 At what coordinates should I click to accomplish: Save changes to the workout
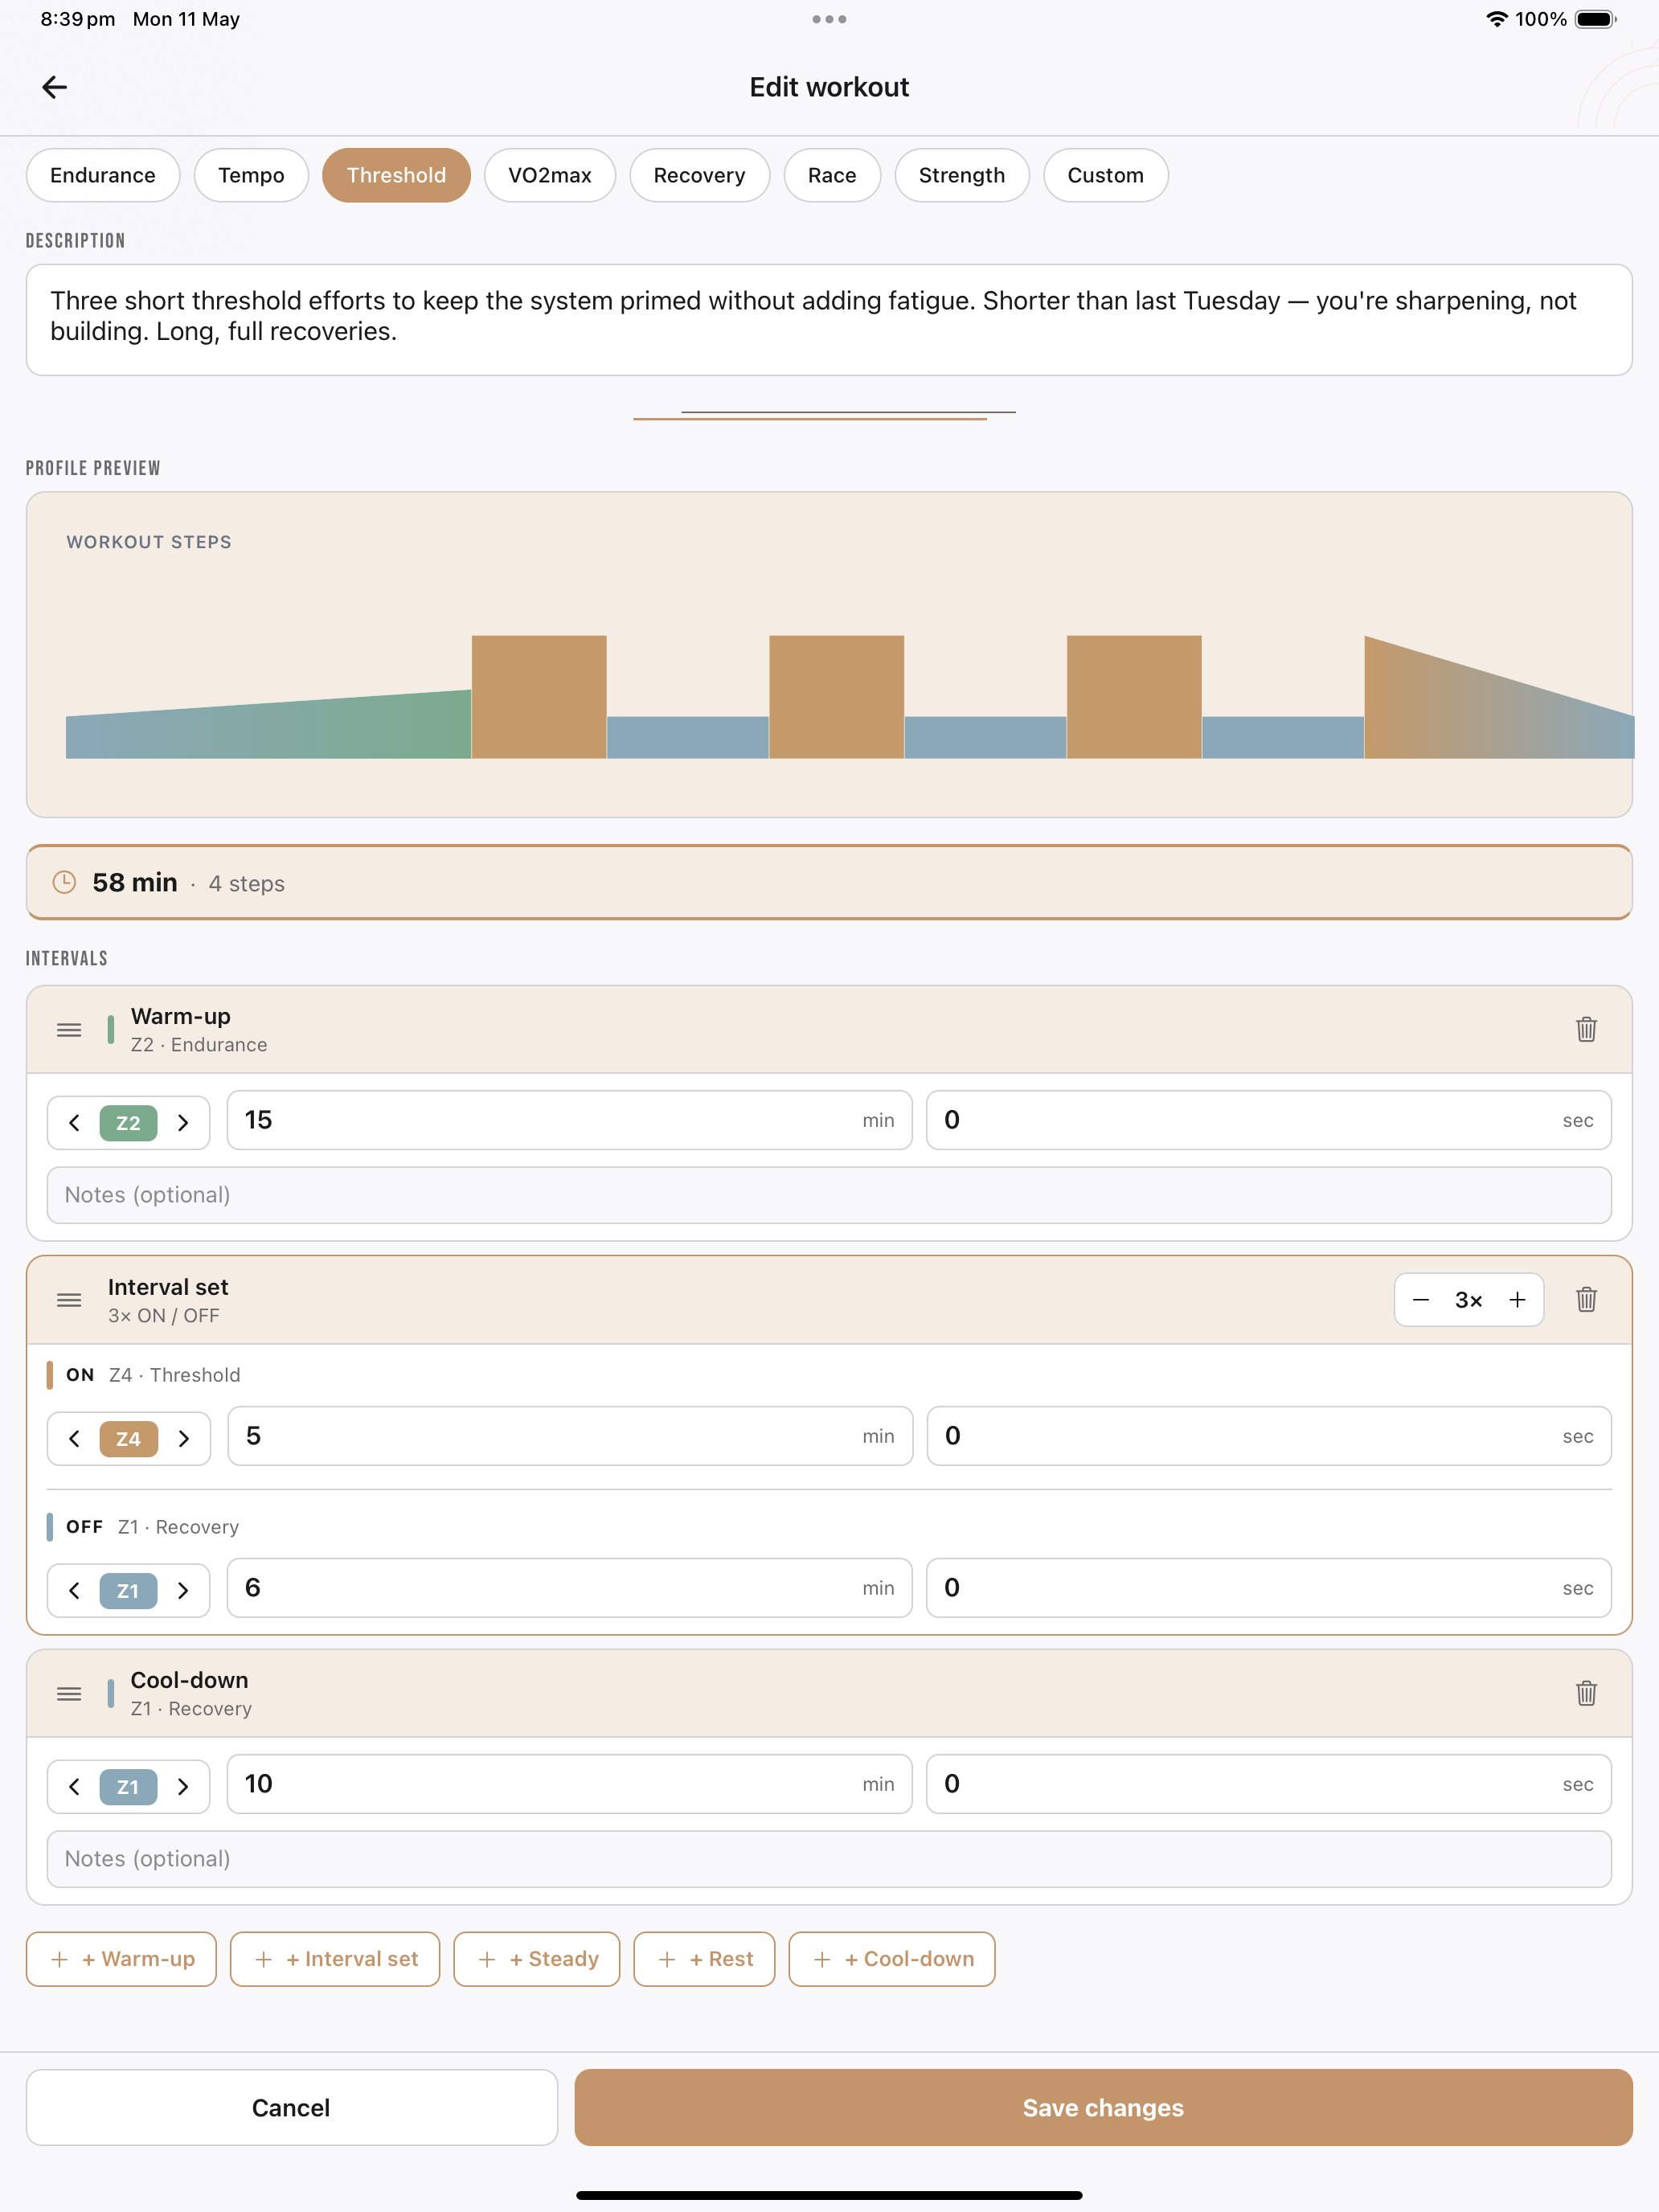point(1103,2107)
